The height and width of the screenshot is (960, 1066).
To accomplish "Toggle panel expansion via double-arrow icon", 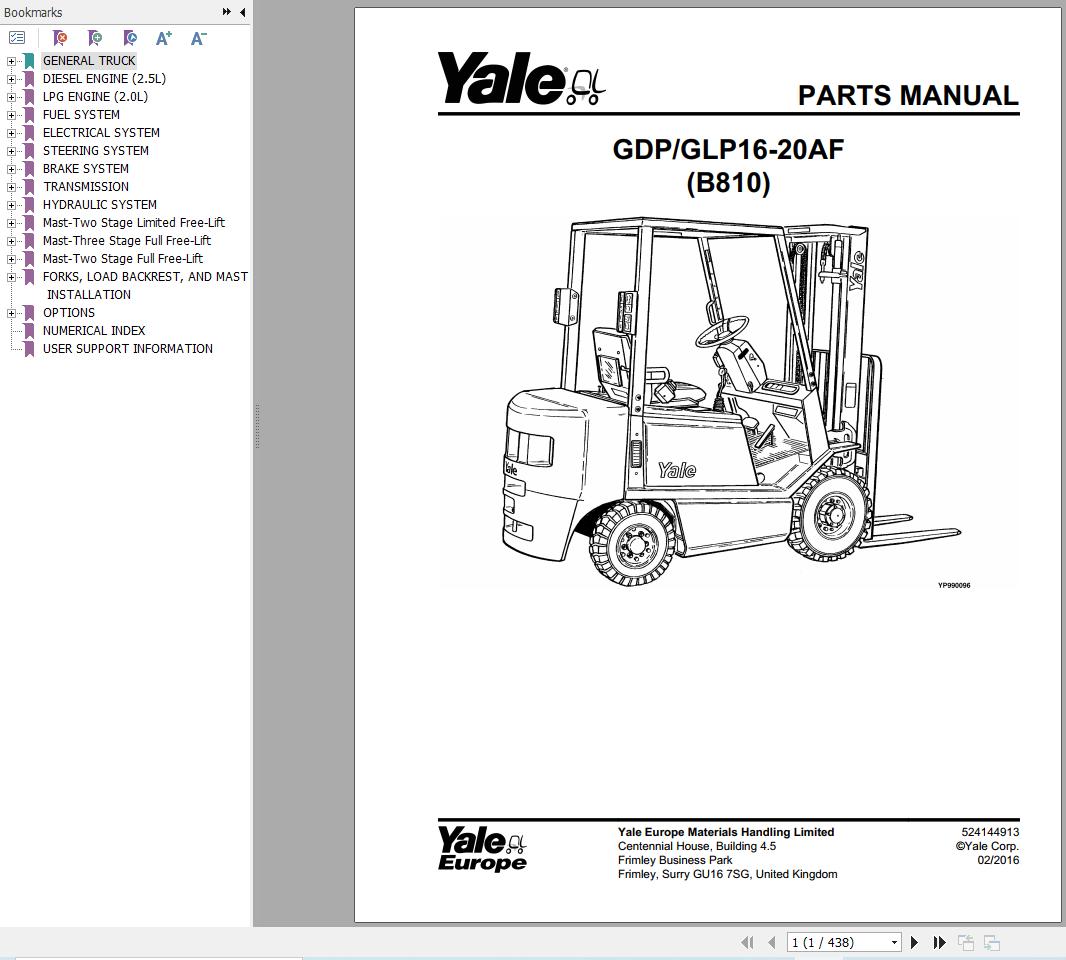I will pos(226,12).
